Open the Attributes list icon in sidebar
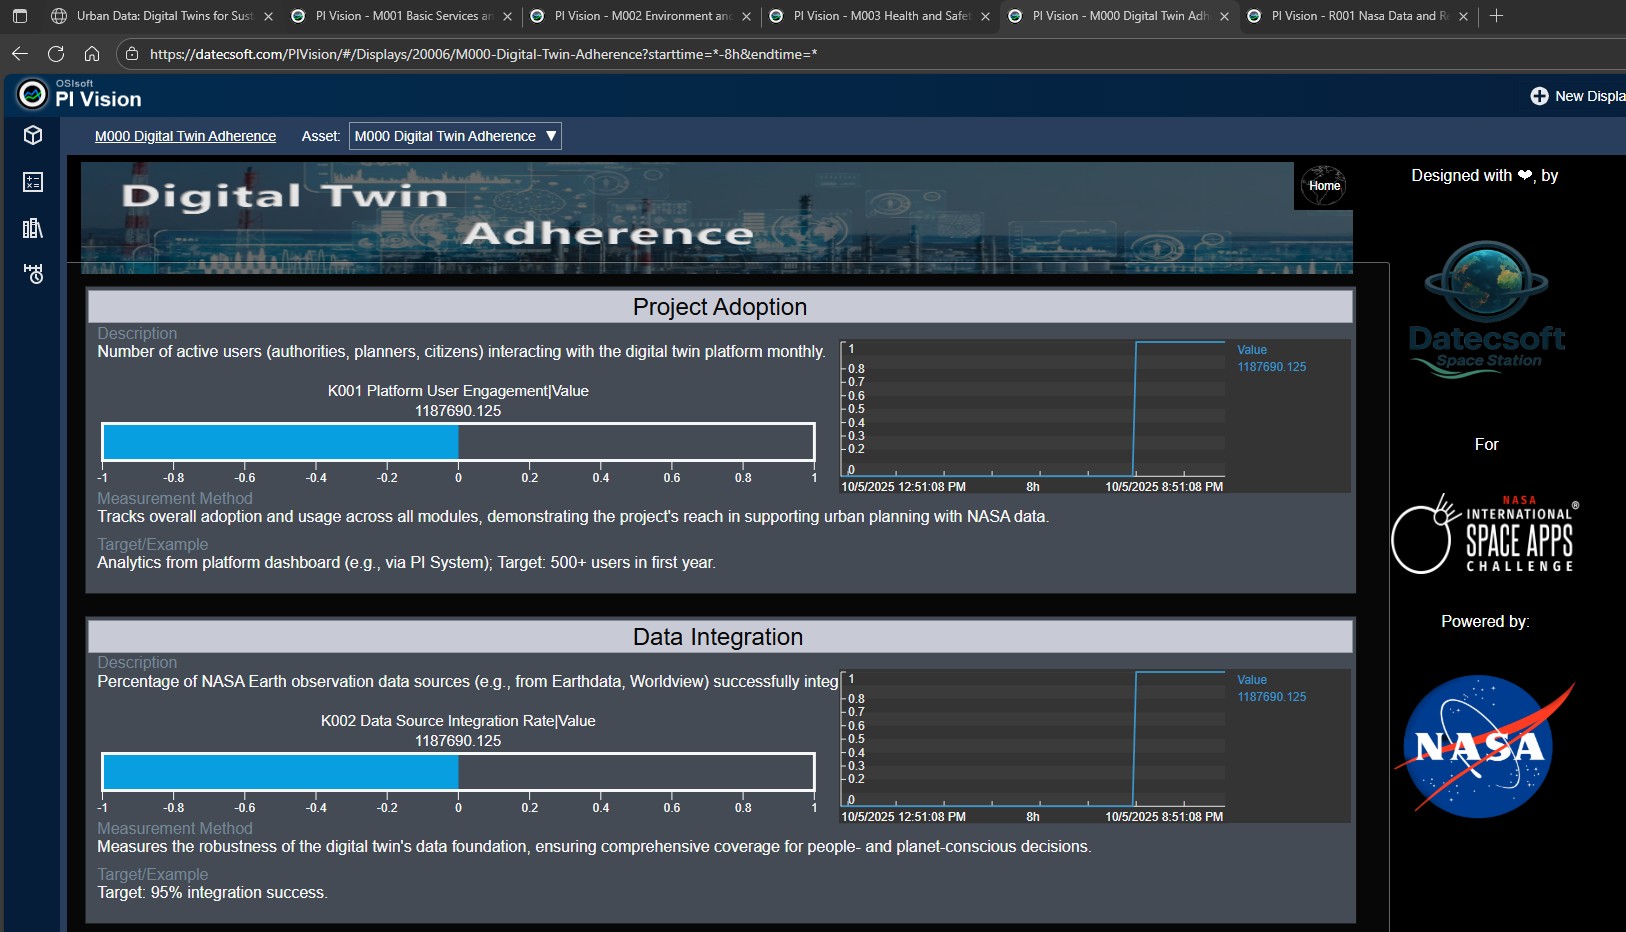Image resolution: width=1626 pixels, height=932 pixels. [x=33, y=182]
